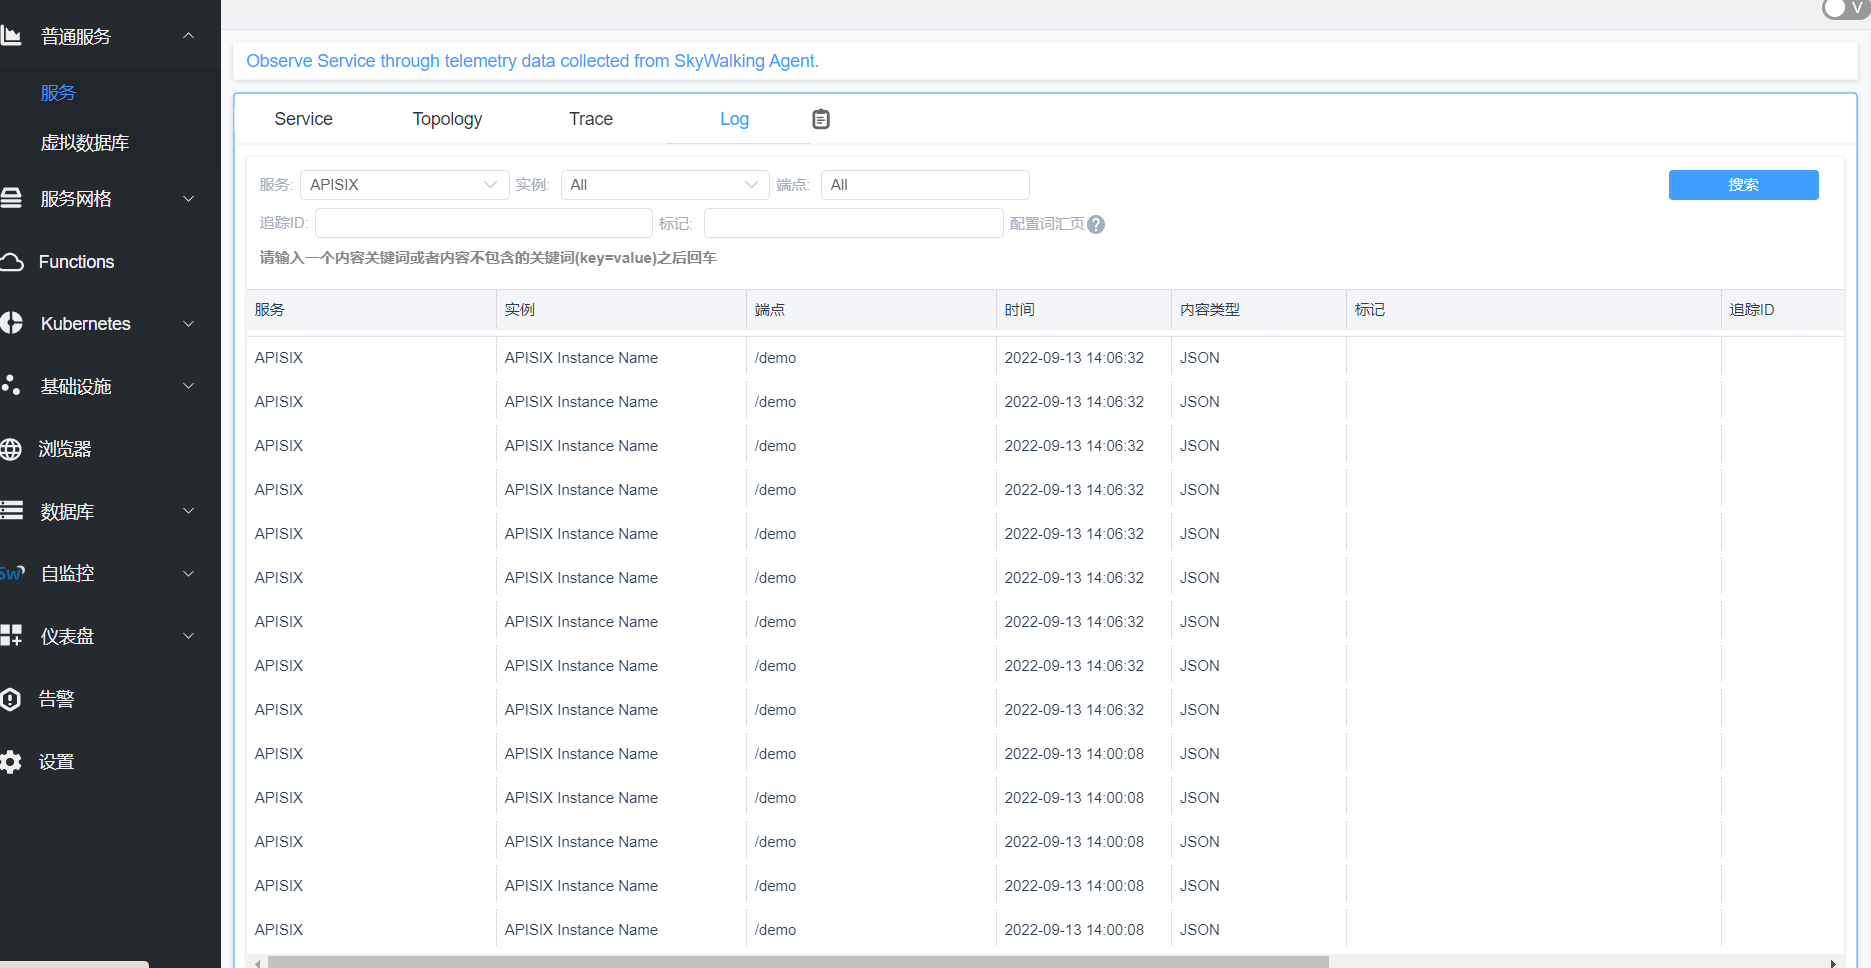Click 普通服务 label in the sidebar
Screen dimensions: 1871x968
click(76, 36)
